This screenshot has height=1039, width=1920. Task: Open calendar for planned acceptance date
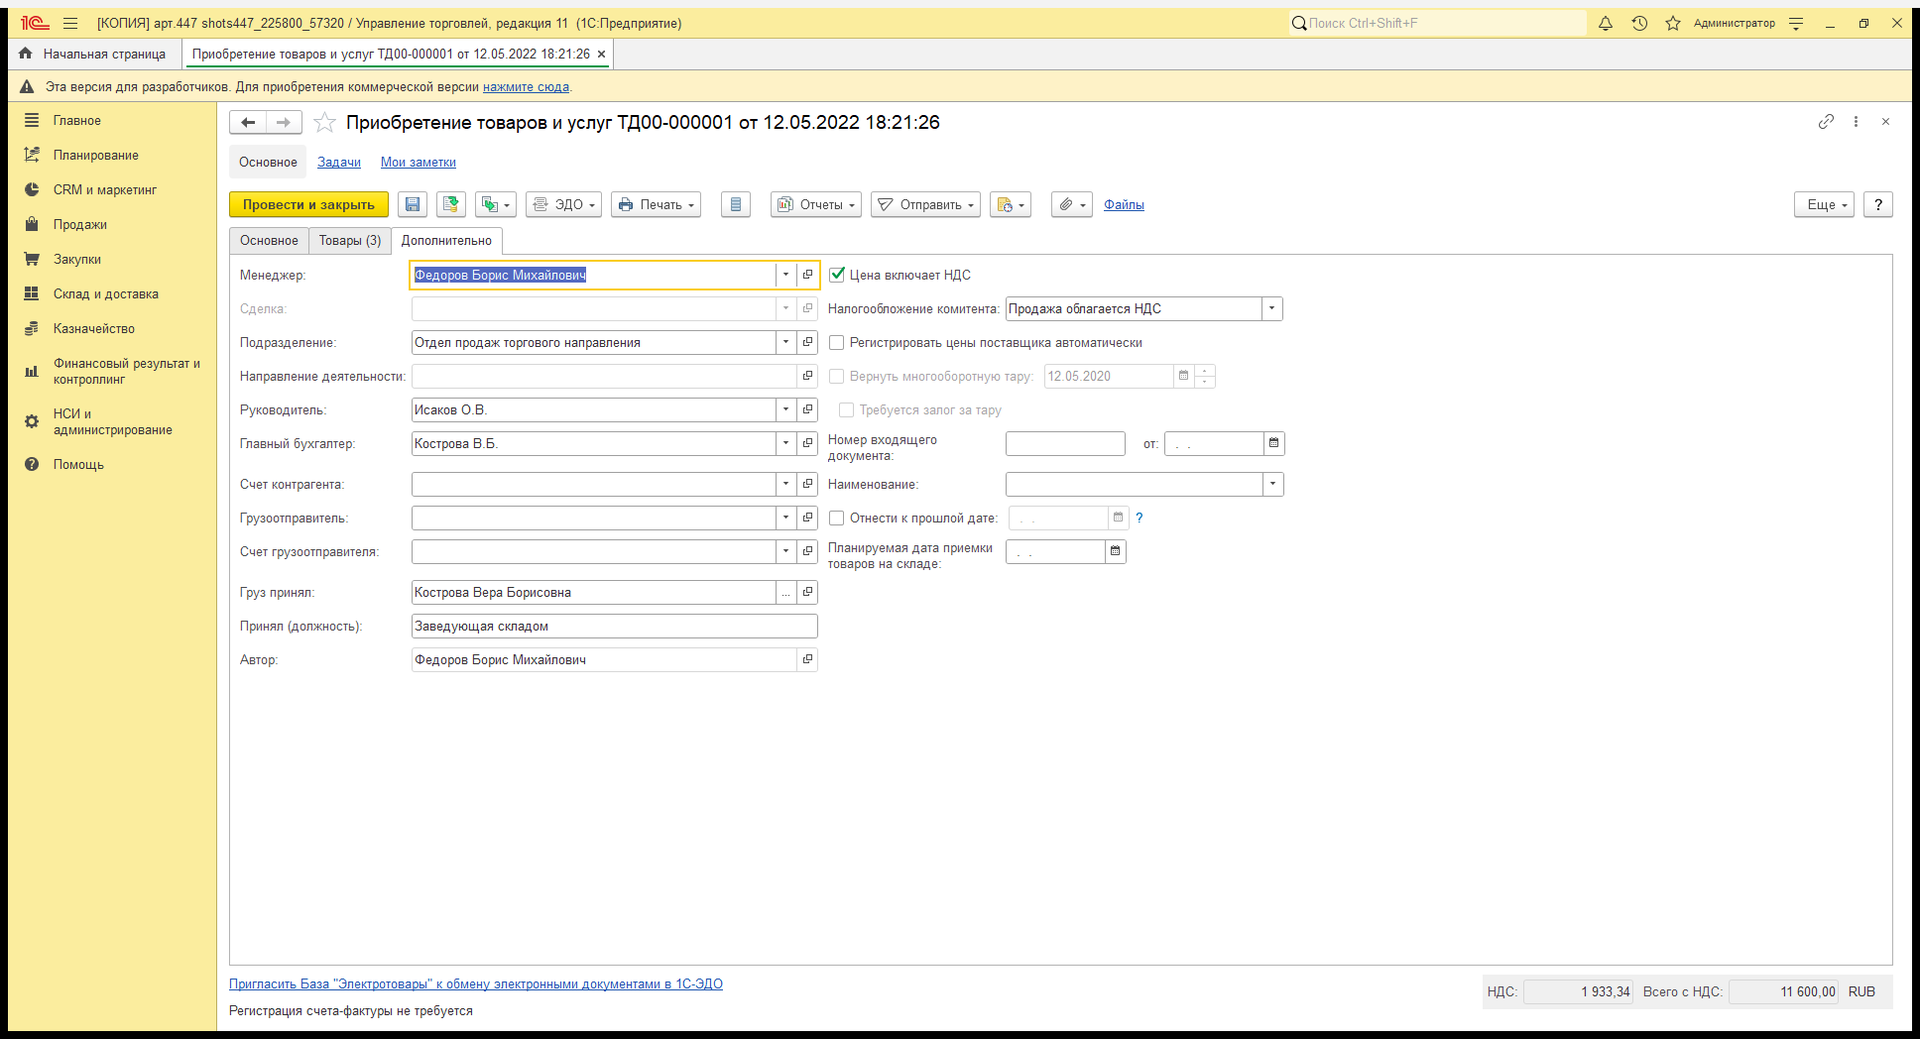[1115, 552]
